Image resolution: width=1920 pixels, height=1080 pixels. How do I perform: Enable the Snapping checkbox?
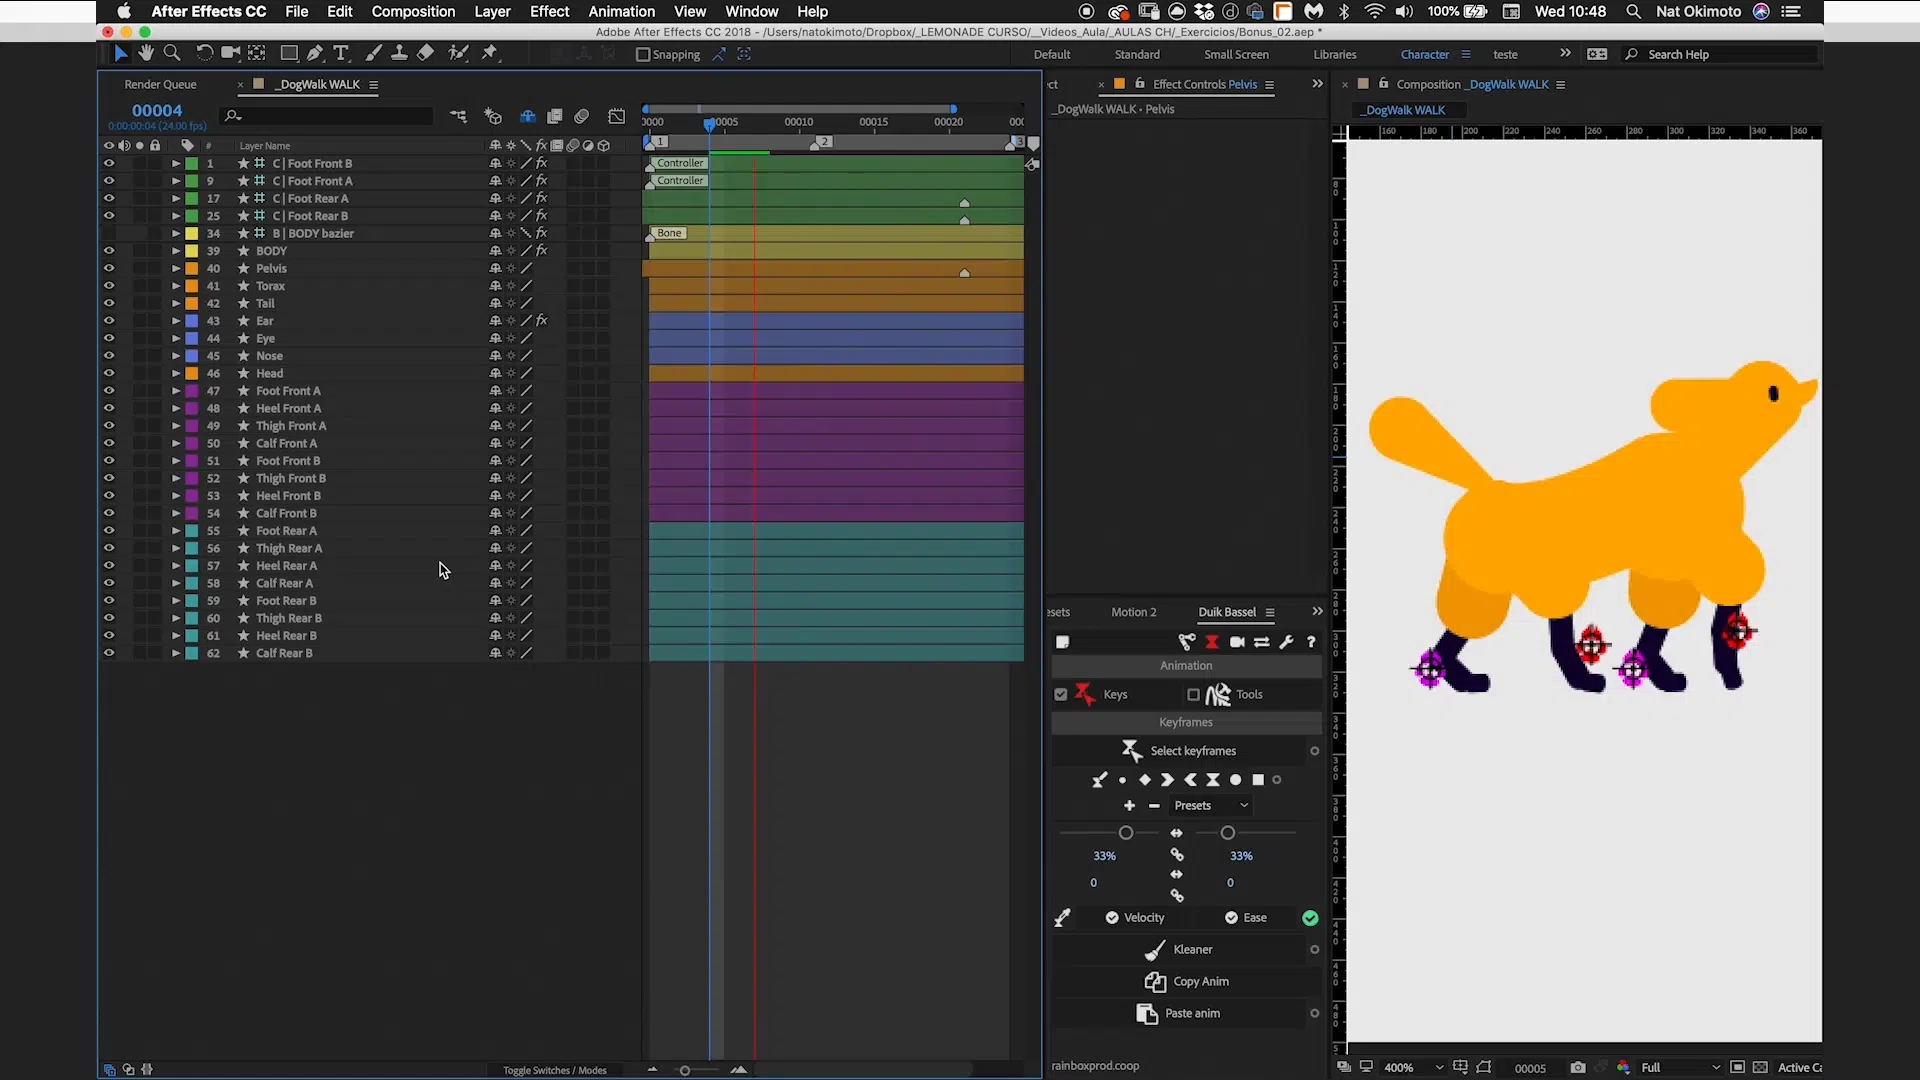point(643,55)
